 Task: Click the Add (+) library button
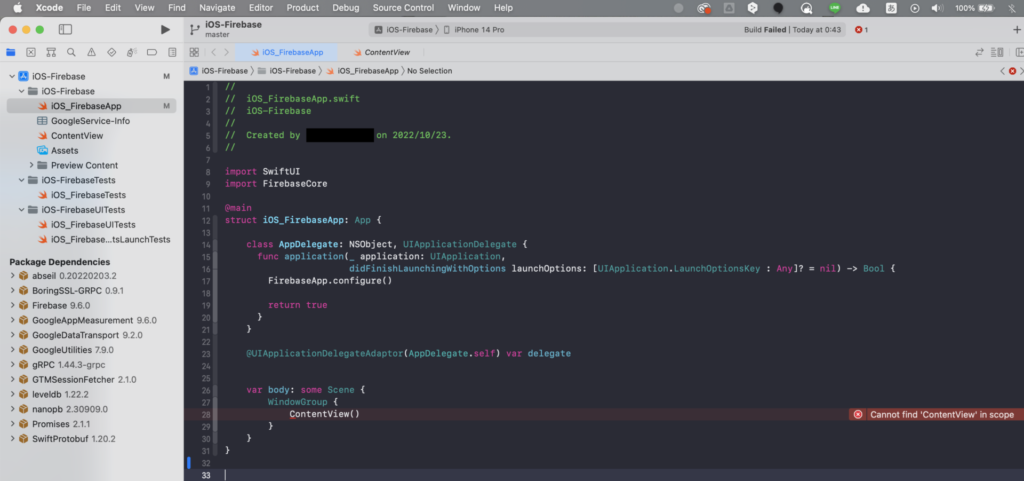pos(1016,30)
